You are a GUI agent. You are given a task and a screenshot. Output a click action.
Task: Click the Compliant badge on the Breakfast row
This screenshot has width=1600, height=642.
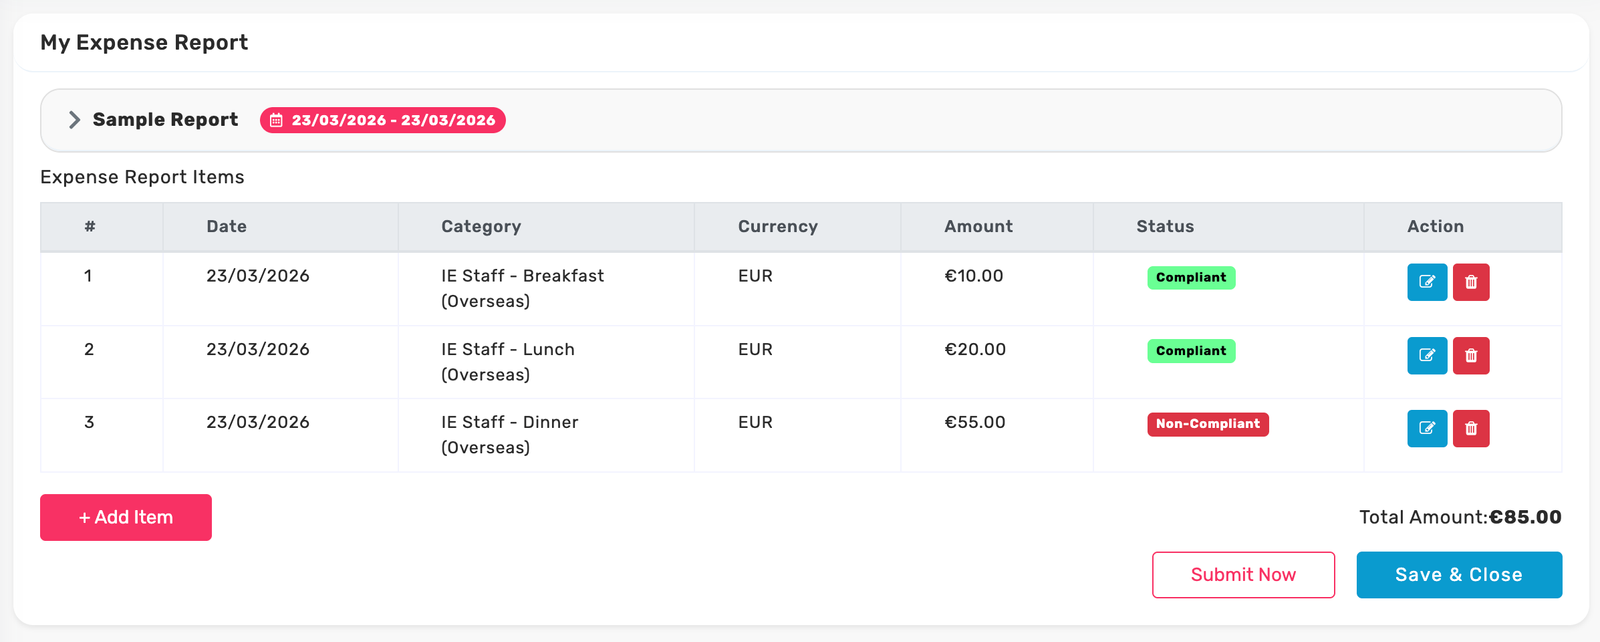click(1191, 277)
